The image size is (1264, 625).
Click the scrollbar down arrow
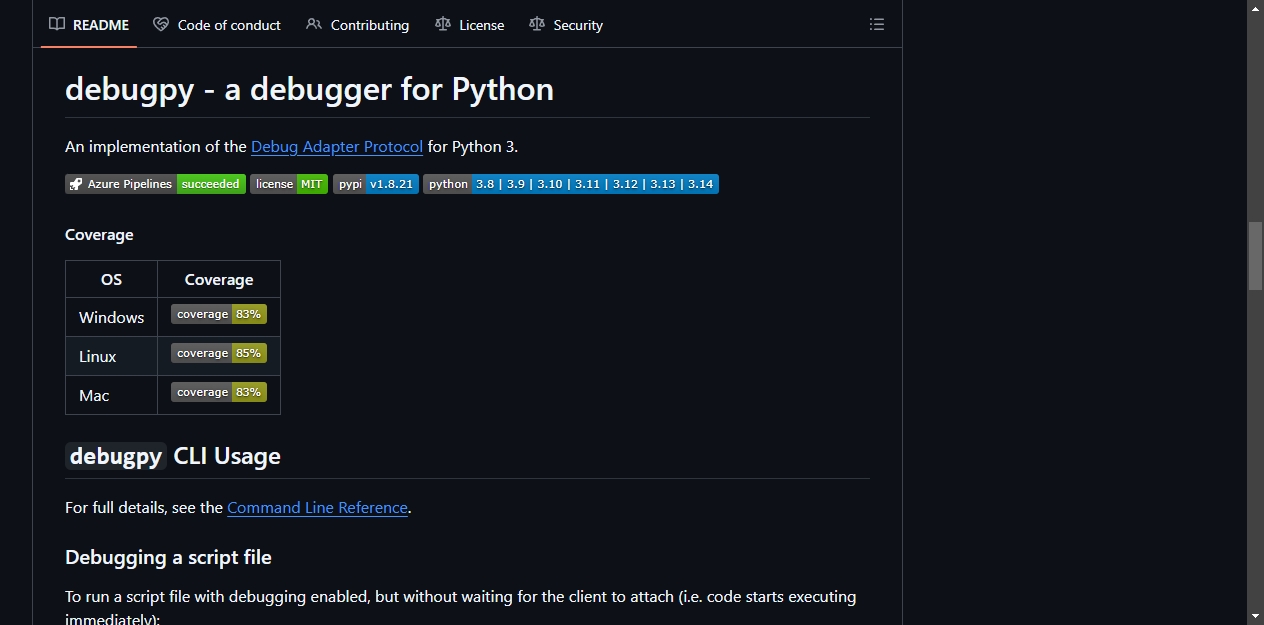(x=1255, y=616)
